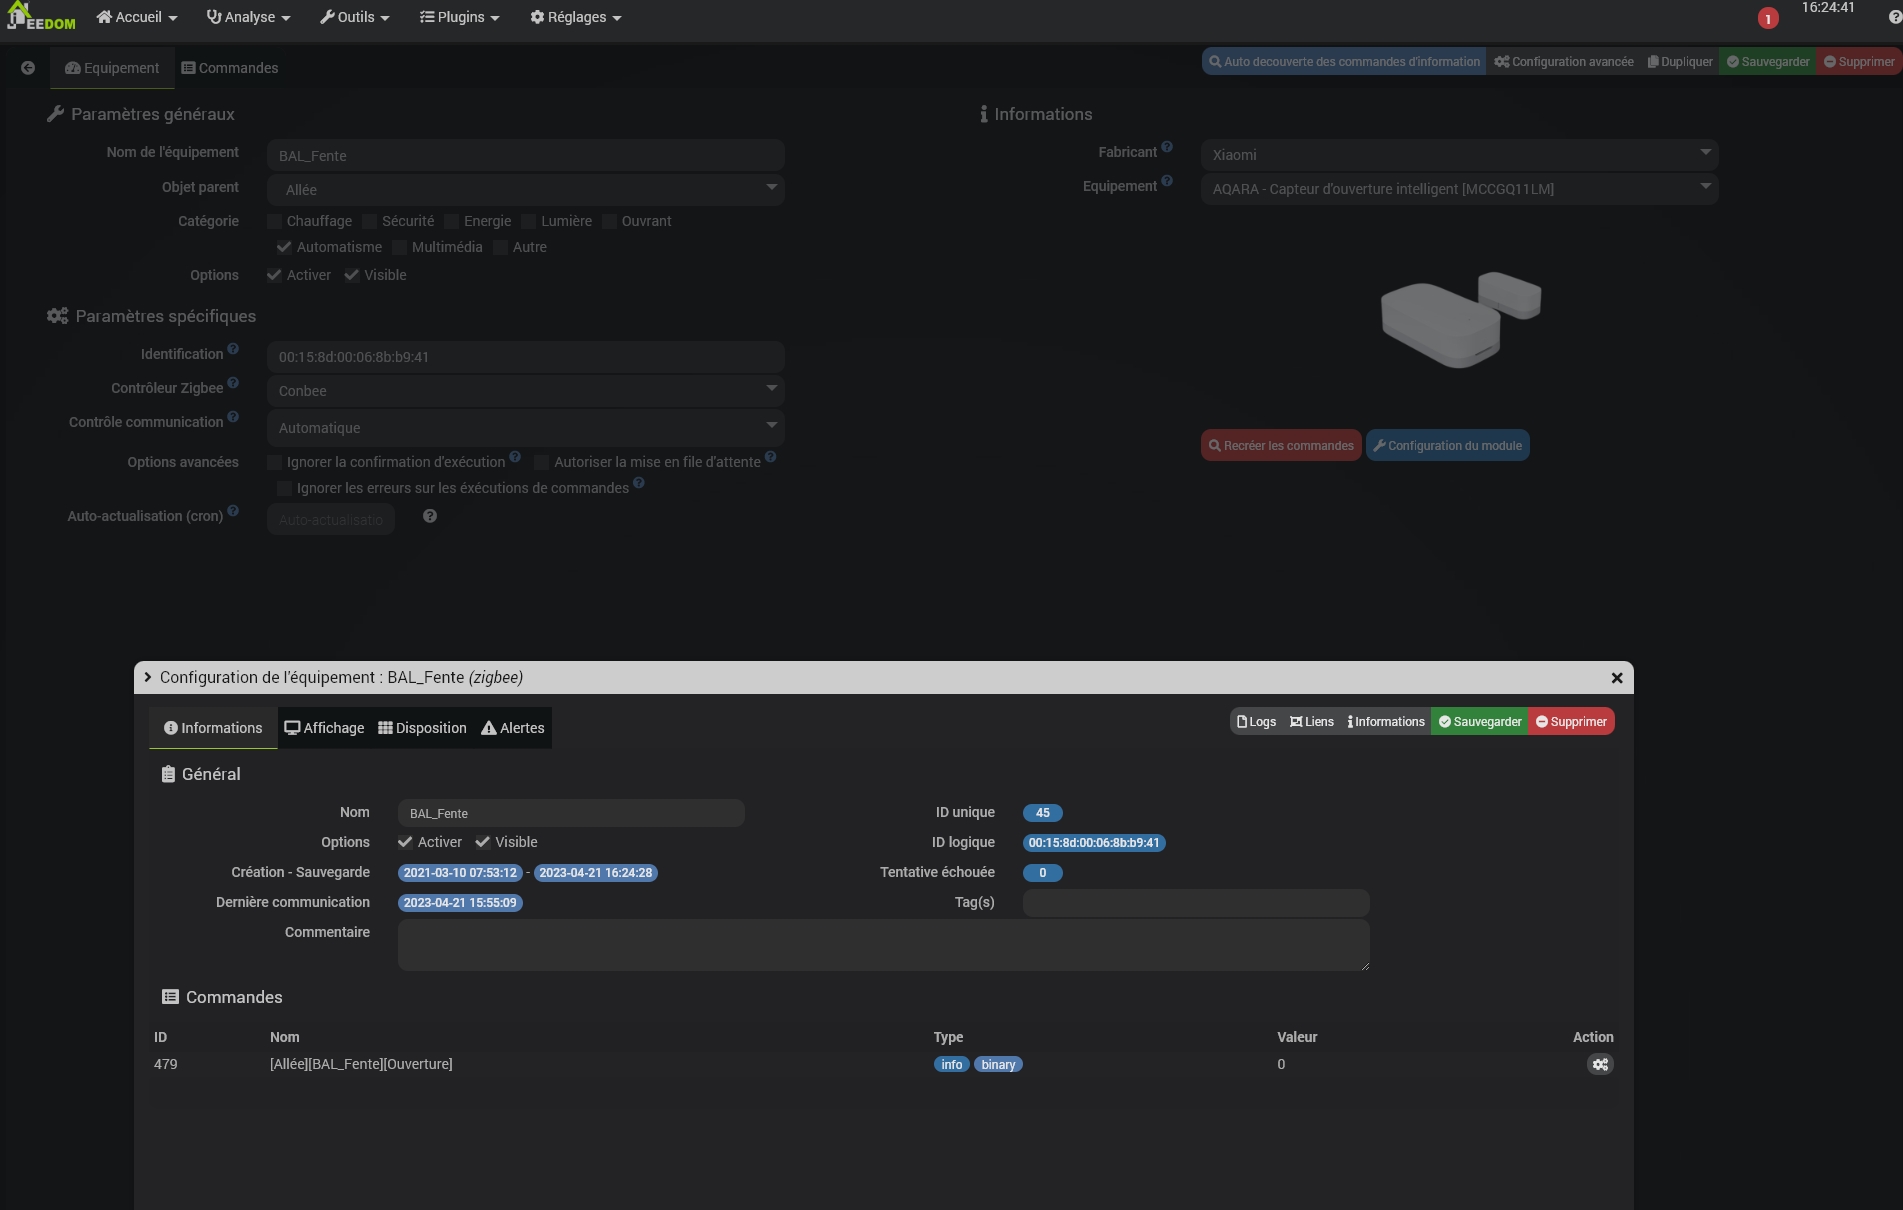Collapse the configuration dialog title chevron
Screen dimensions: 1903x1210
148,677
